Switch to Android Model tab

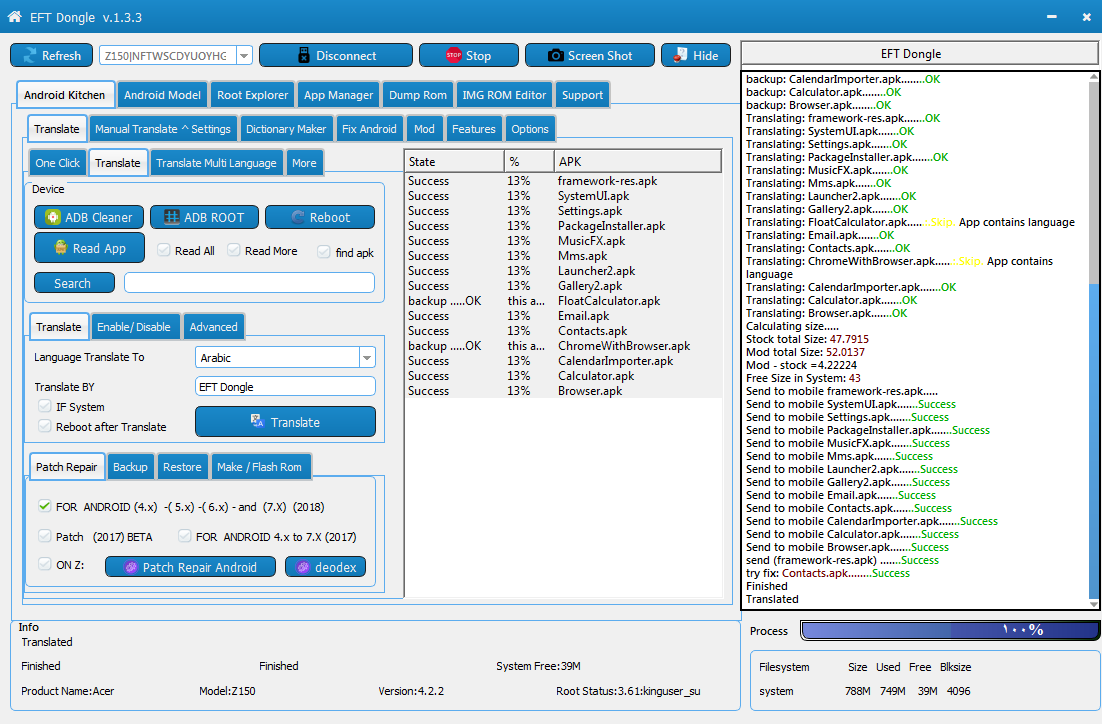pyautogui.click(x=162, y=95)
